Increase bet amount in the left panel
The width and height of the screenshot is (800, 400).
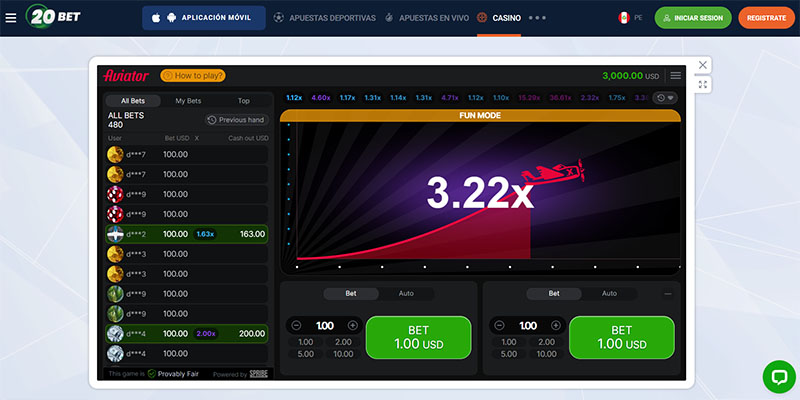pos(353,326)
